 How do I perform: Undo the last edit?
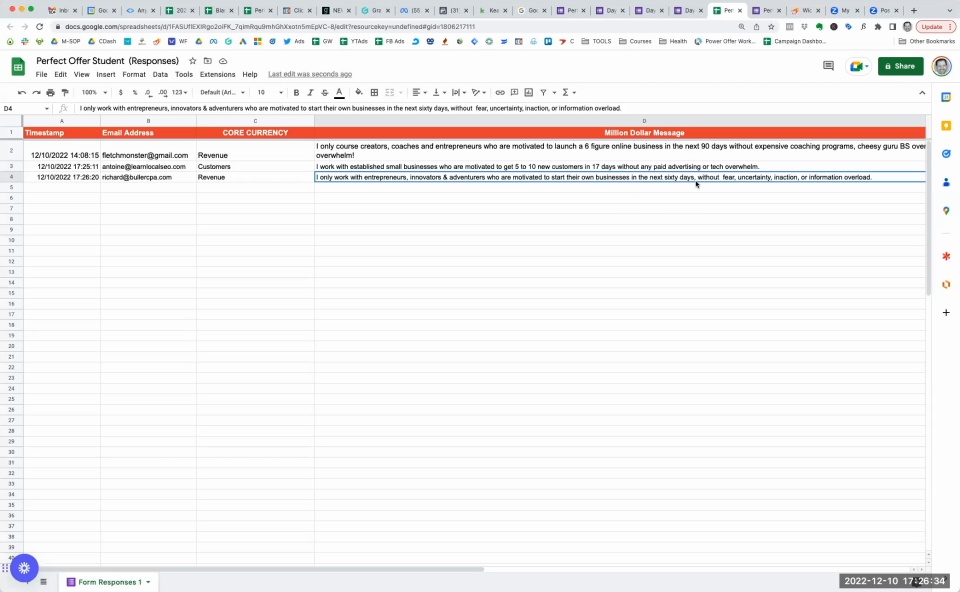22,92
